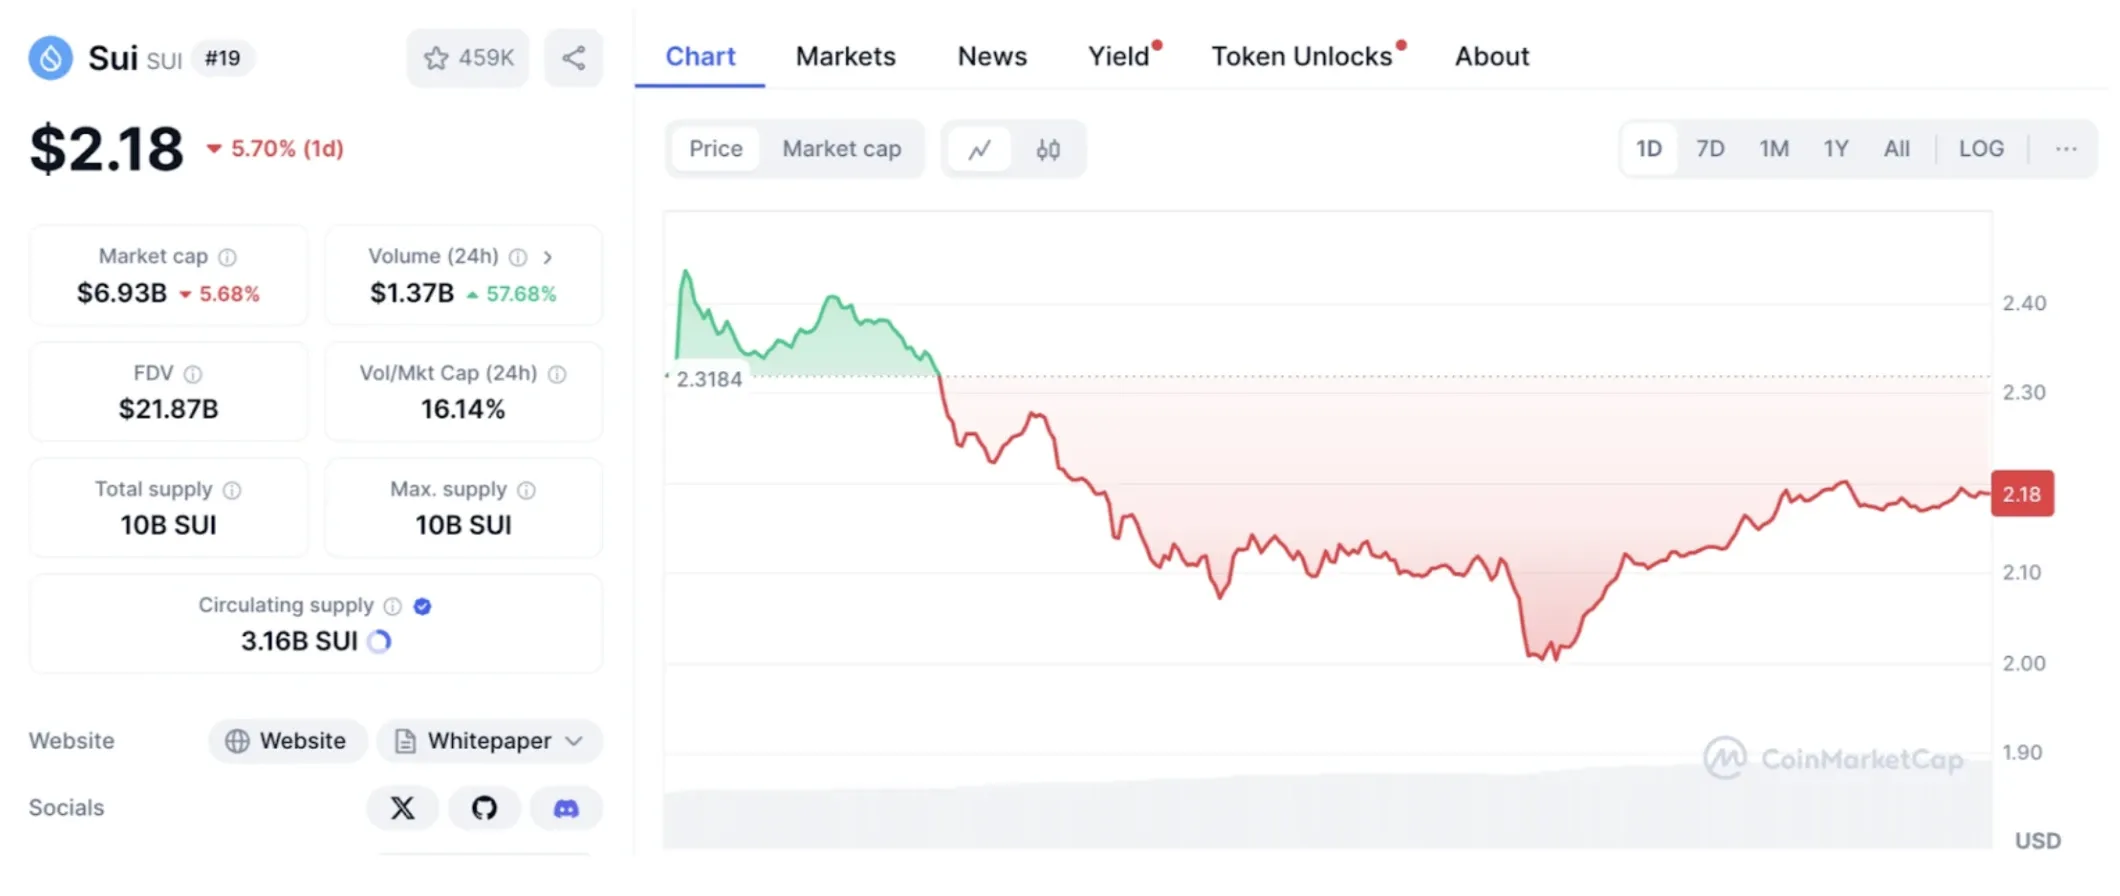This screenshot has height=896, width=2120.
Task: Click the USD currency label on chart
Action: click(x=2038, y=841)
